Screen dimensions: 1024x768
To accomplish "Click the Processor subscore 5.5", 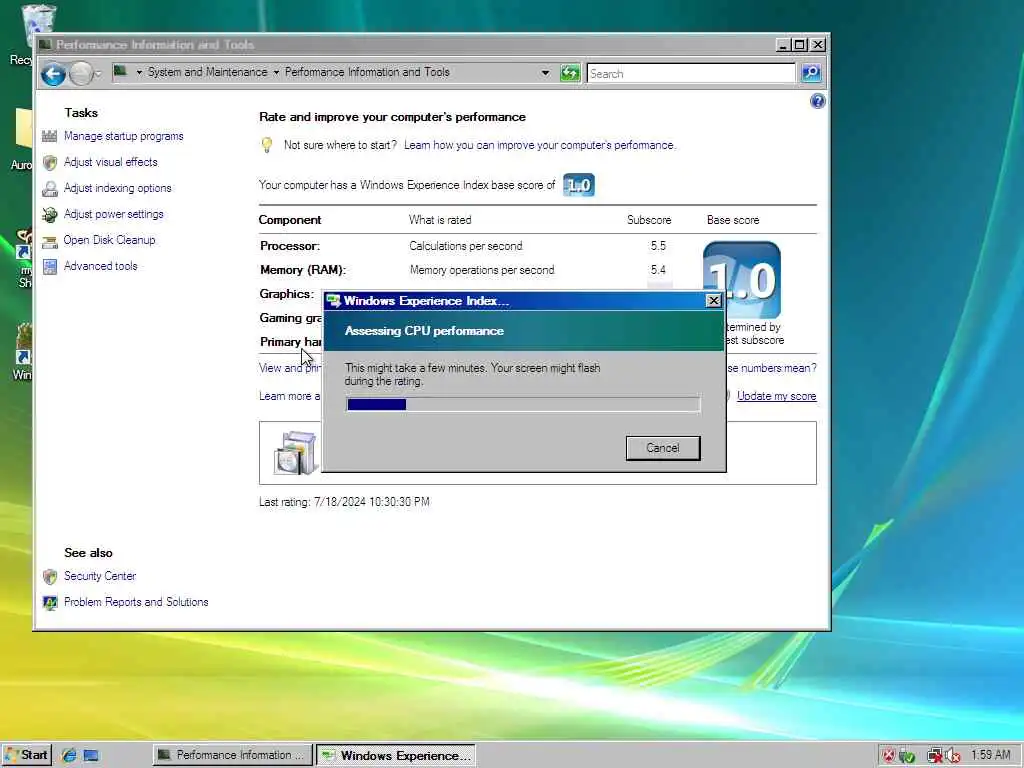I will click(x=658, y=246).
